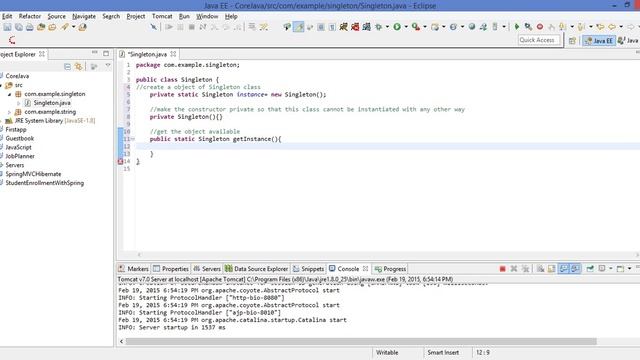Toggle Show Console When Standard Error Changes
The image size is (640, 360).
575,269
